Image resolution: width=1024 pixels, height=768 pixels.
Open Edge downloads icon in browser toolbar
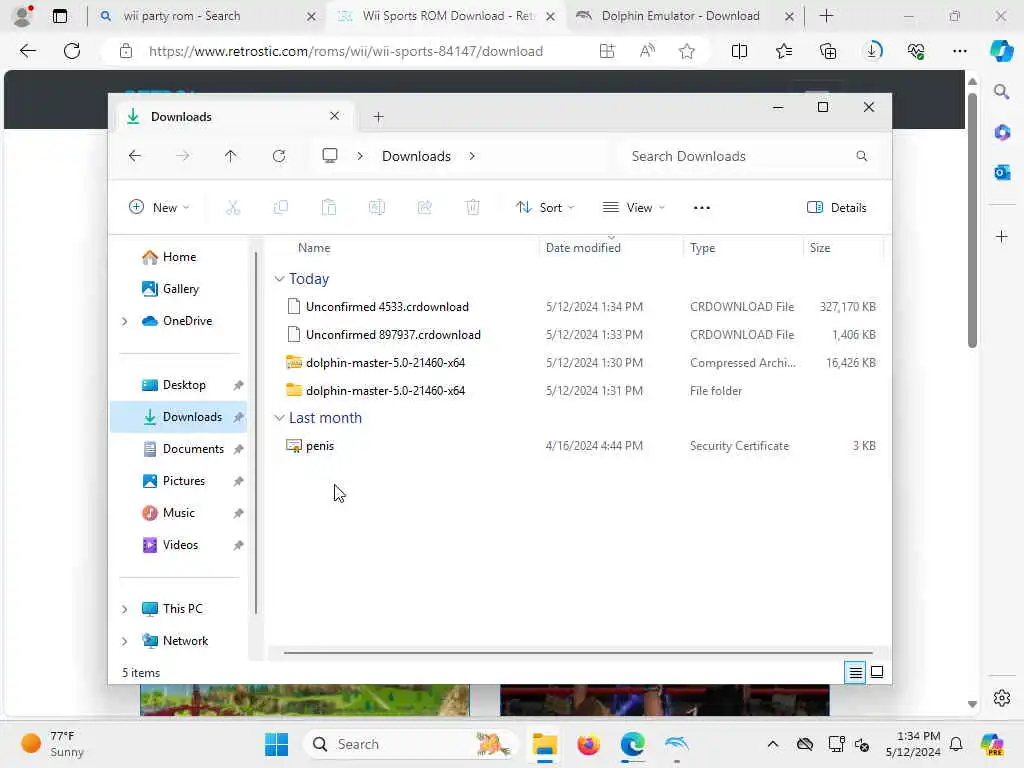click(872, 51)
